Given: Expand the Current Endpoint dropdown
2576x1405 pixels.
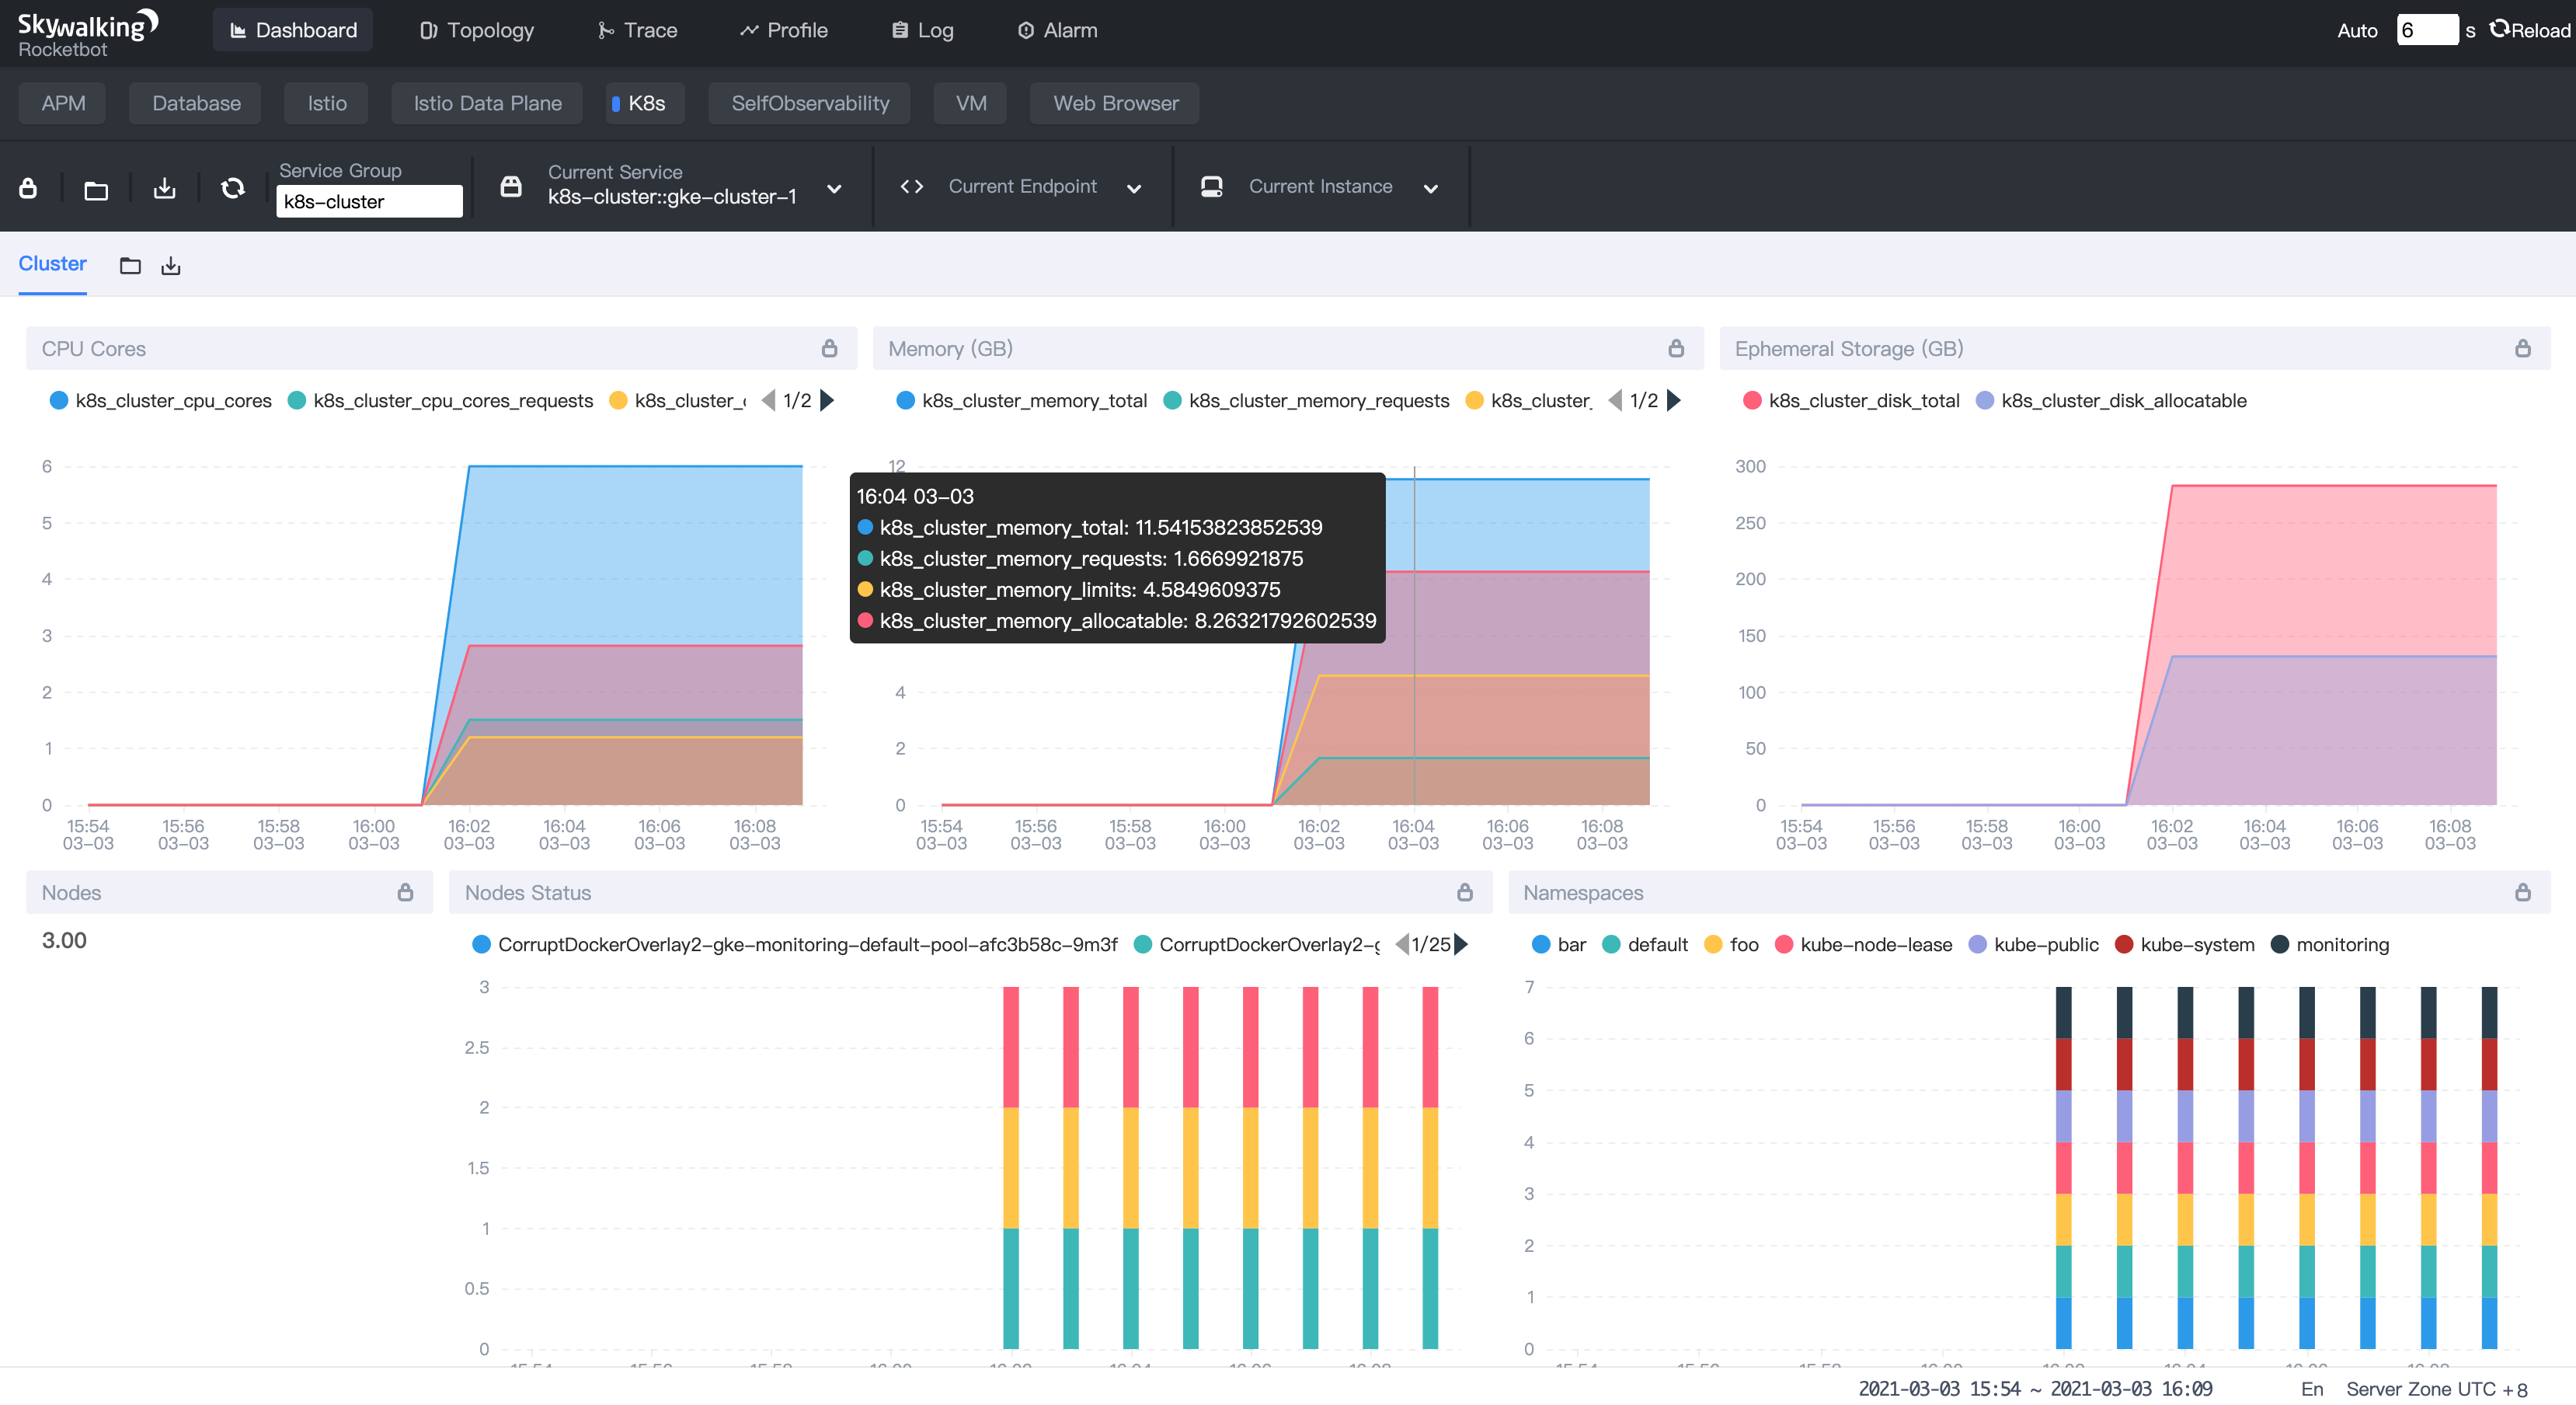Looking at the screenshot, I should click(x=1134, y=188).
